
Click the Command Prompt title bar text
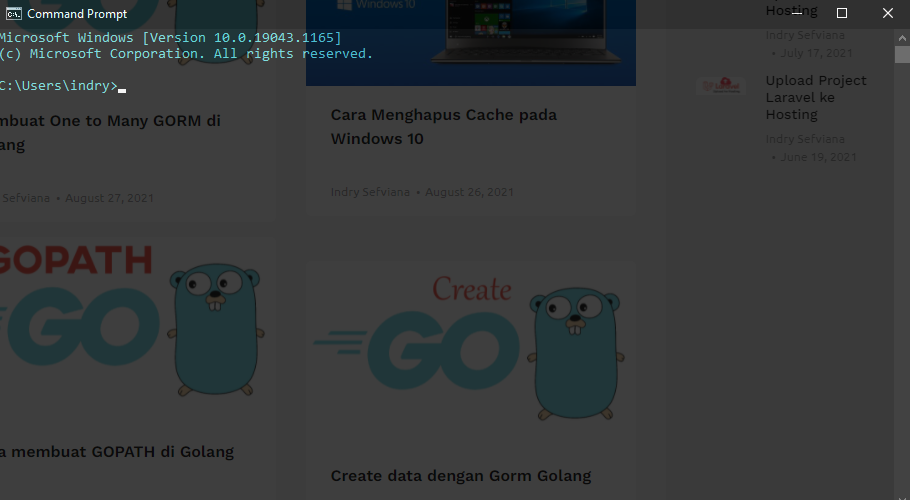(x=77, y=14)
